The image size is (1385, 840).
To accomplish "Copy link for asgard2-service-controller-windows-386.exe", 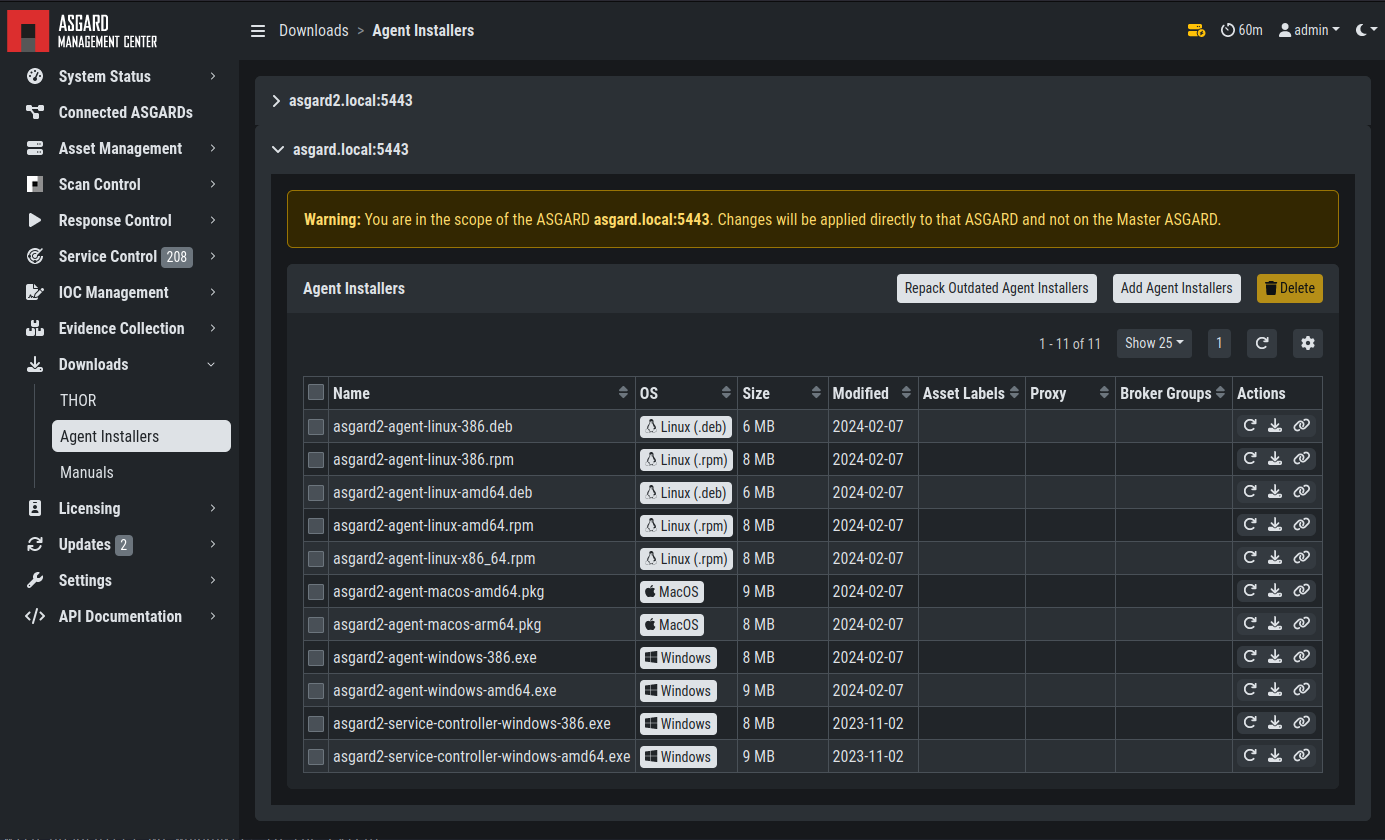I will pos(1301,723).
